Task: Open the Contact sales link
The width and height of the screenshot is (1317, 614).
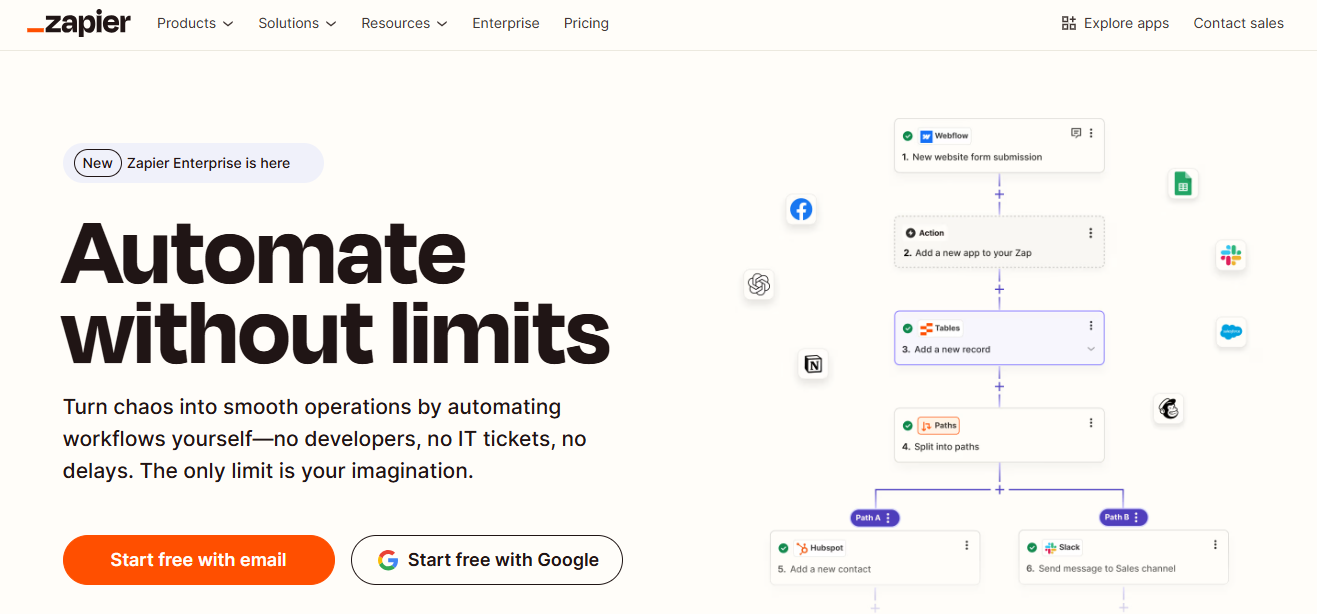Action: (x=1238, y=23)
